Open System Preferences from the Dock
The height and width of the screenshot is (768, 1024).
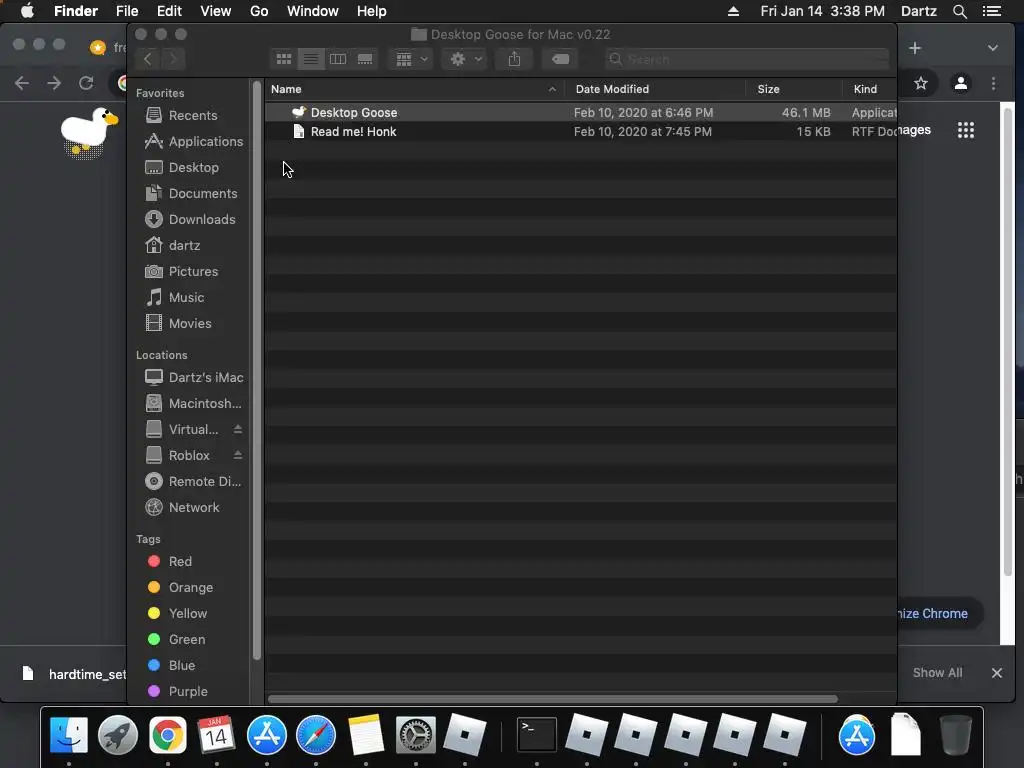coord(415,735)
